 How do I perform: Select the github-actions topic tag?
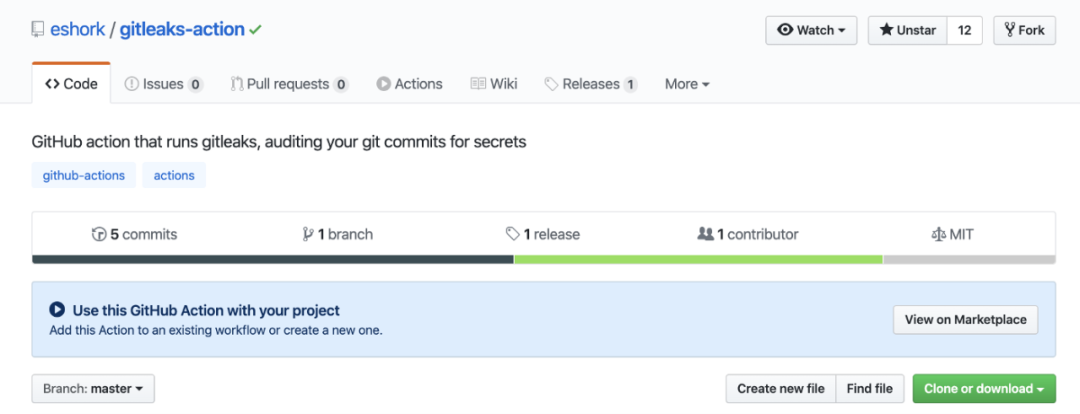click(84, 175)
